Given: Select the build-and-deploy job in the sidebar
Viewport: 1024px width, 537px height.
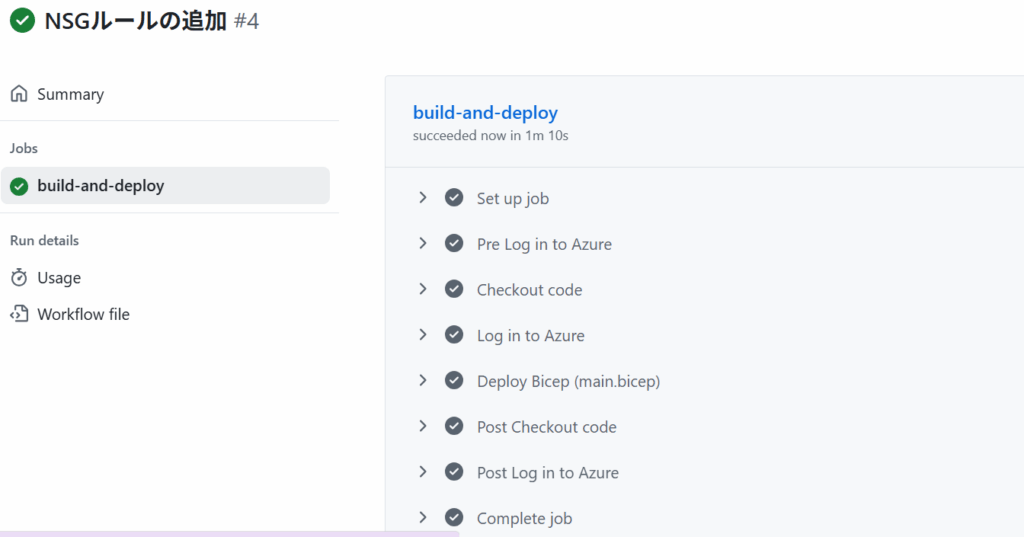Looking at the screenshot, I should point(100,186).
